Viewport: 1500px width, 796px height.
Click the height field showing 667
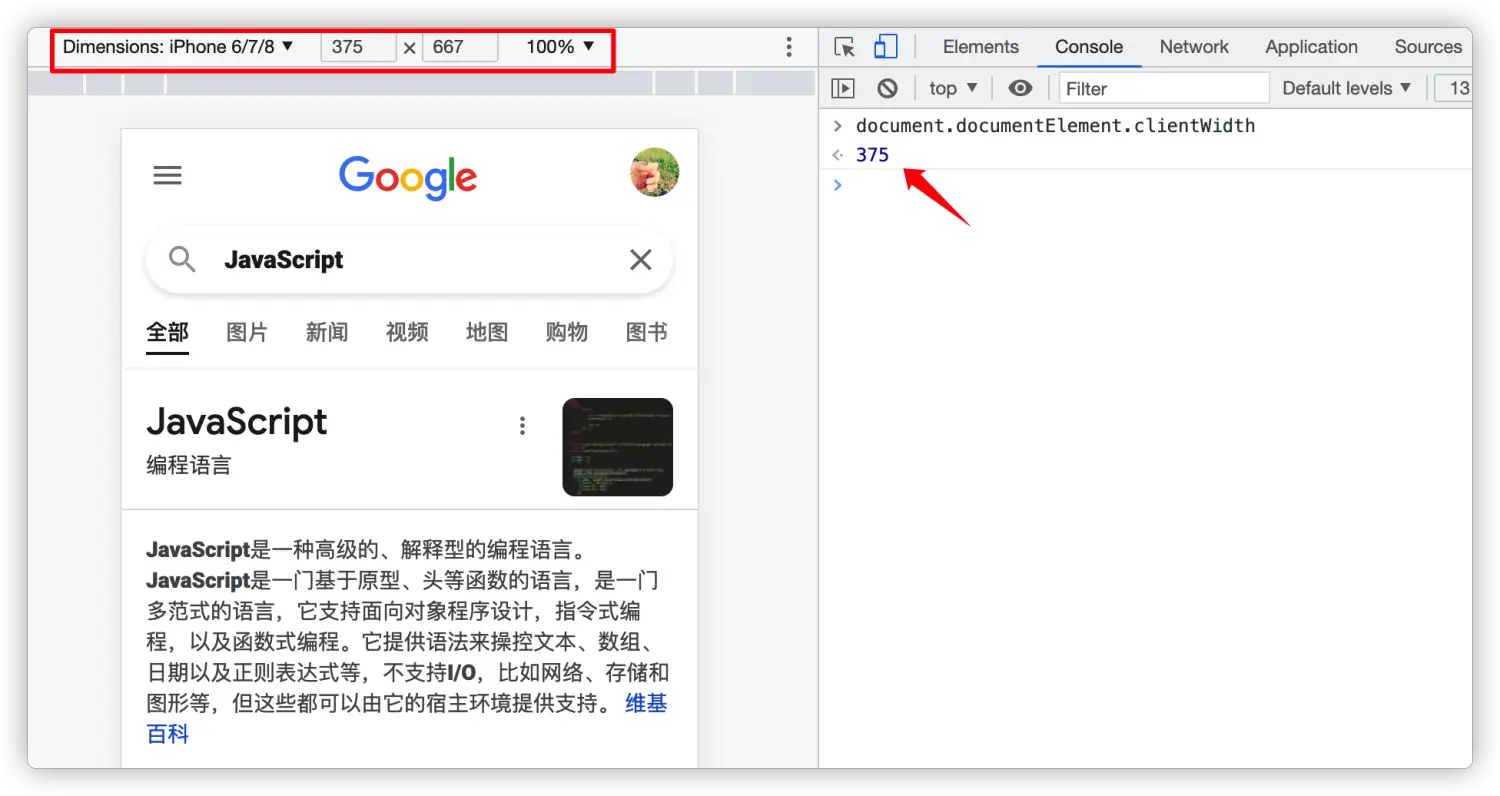coord(460,47)
